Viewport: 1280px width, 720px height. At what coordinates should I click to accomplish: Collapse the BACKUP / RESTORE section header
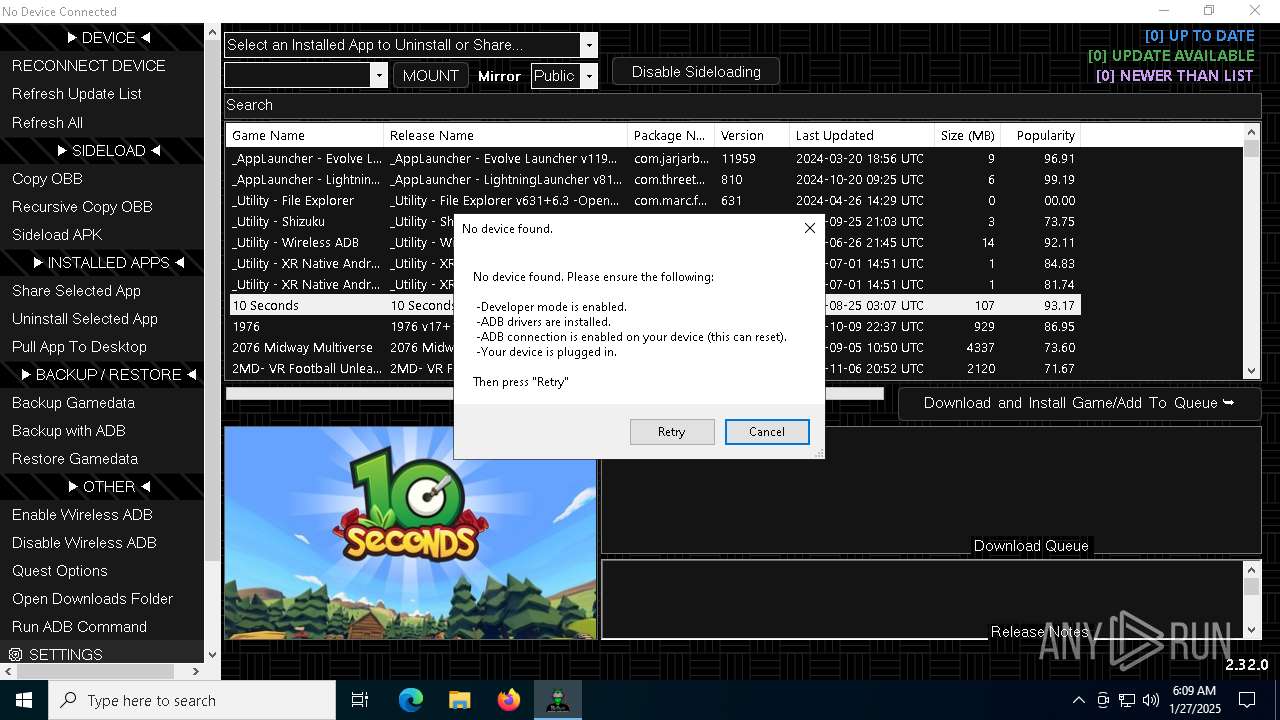pyautogui.click(x=108, y=374)
